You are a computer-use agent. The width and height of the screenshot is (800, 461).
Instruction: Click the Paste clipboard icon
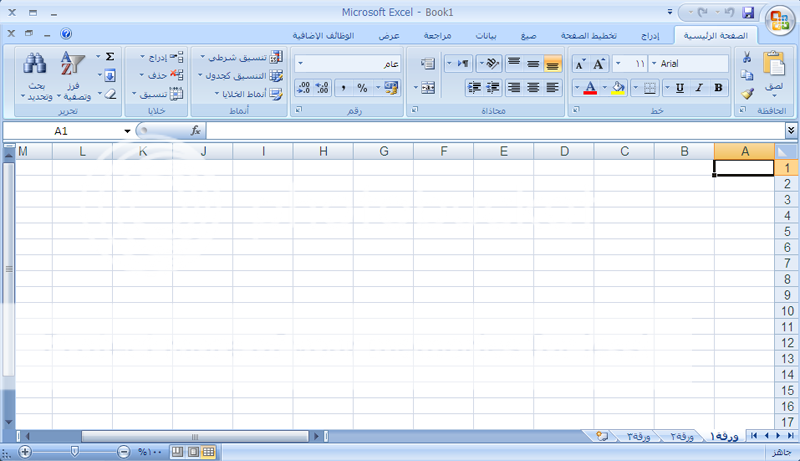774,65
